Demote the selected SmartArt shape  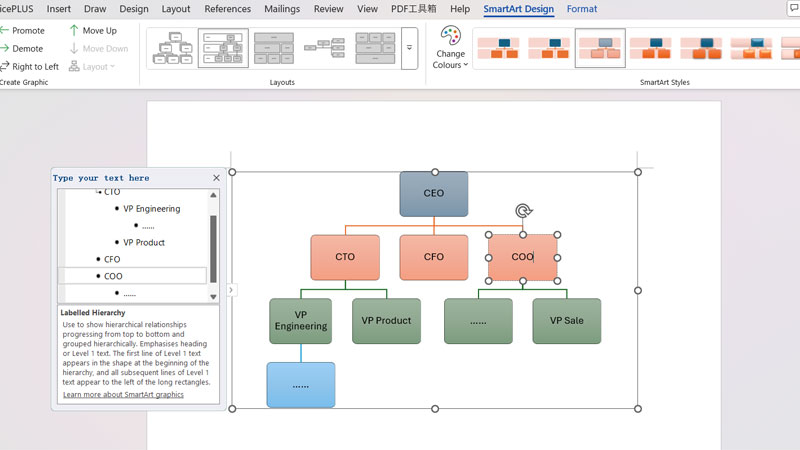coord(24,48)
